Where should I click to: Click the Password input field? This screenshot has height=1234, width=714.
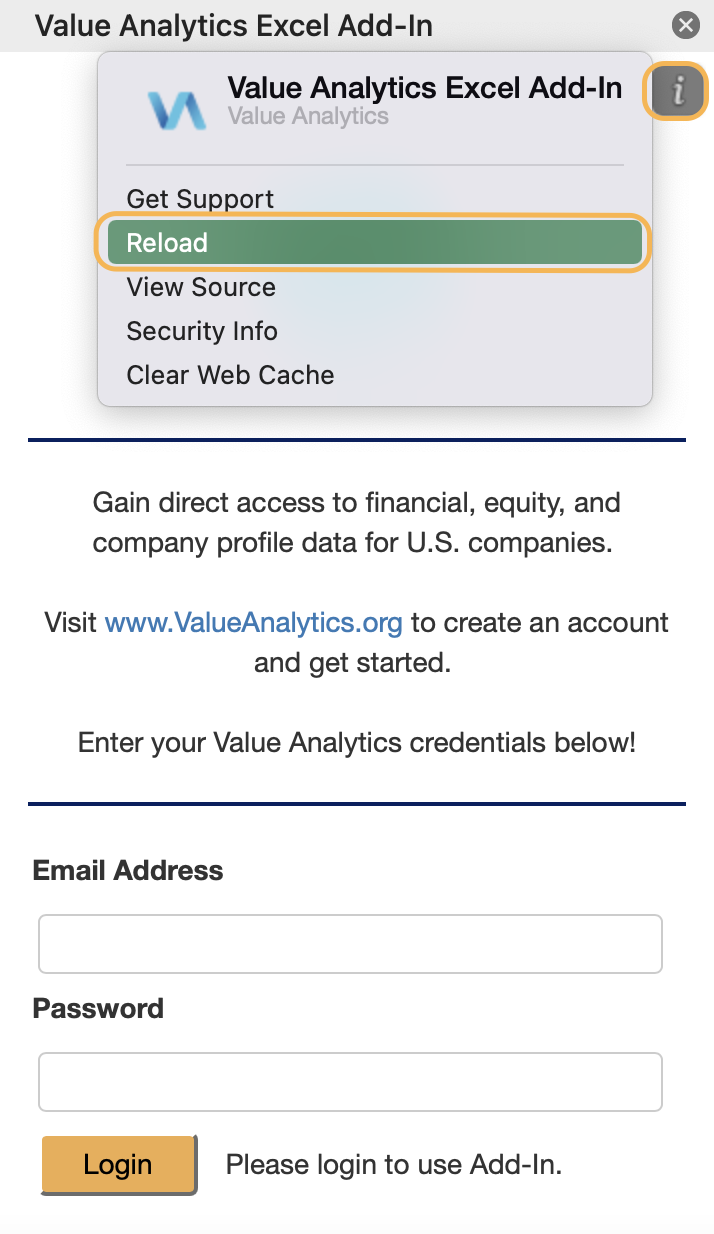click(349, 1081)
